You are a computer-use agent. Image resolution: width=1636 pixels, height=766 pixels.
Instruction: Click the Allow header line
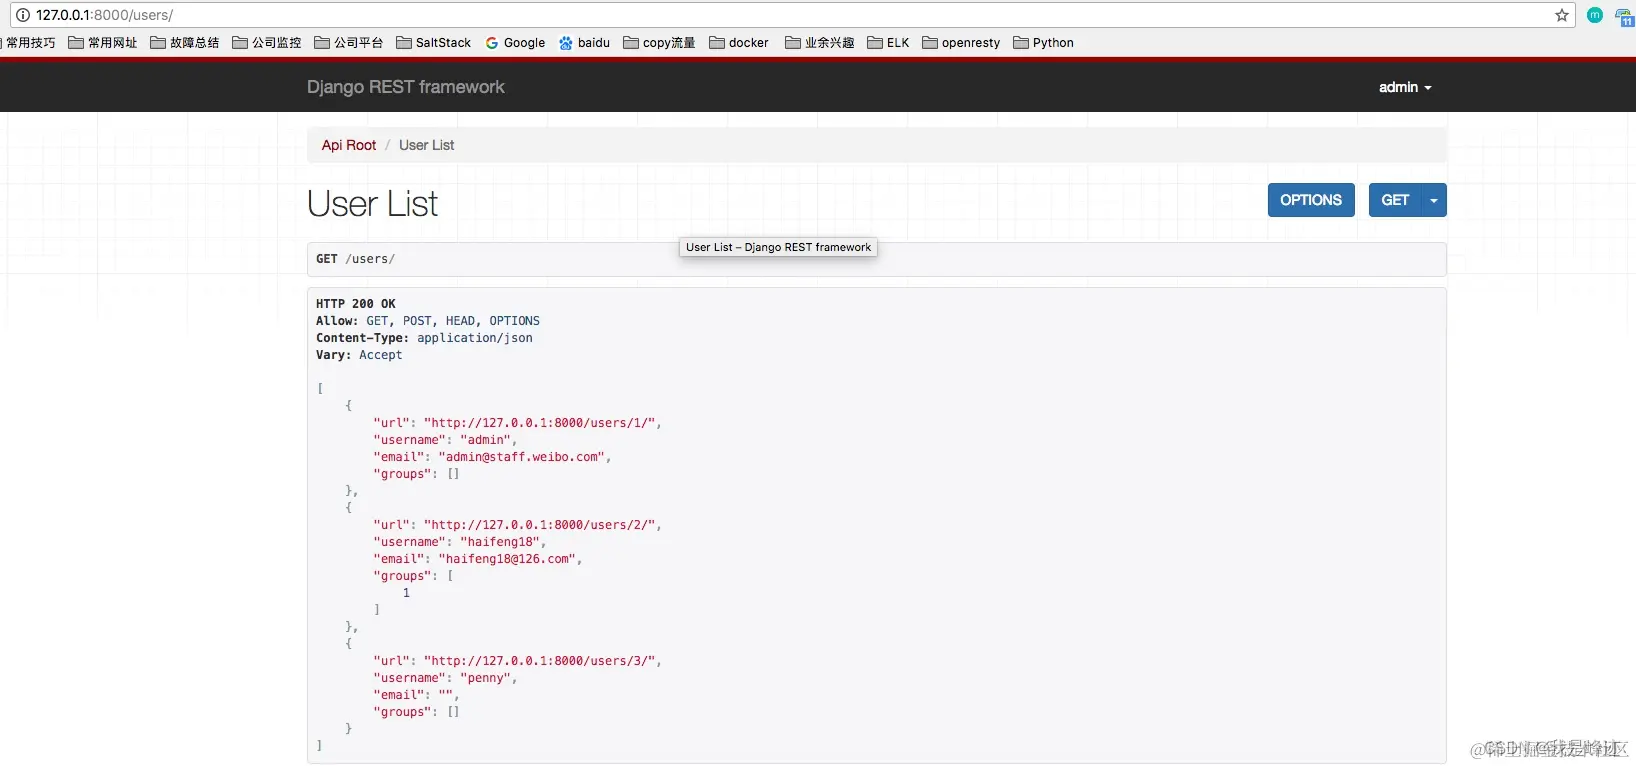pos(428,321)
